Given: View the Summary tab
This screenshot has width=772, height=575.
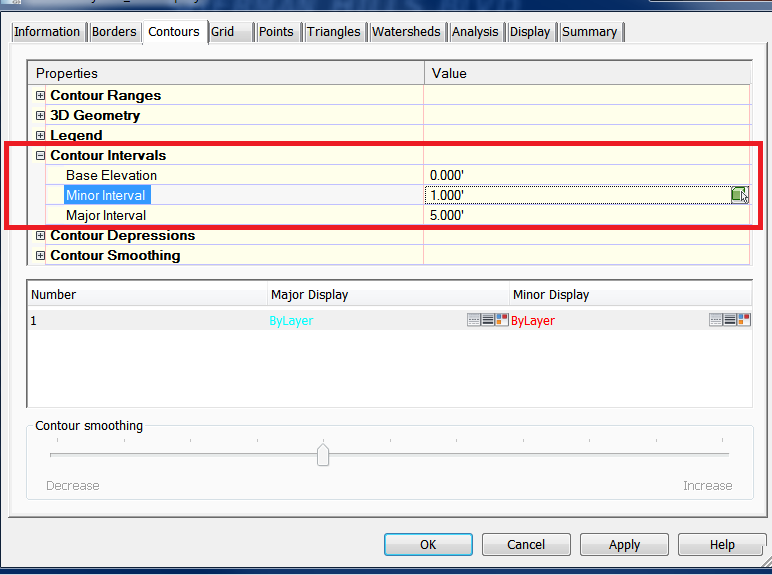Looking at the screenshot, I should (590, 32).
